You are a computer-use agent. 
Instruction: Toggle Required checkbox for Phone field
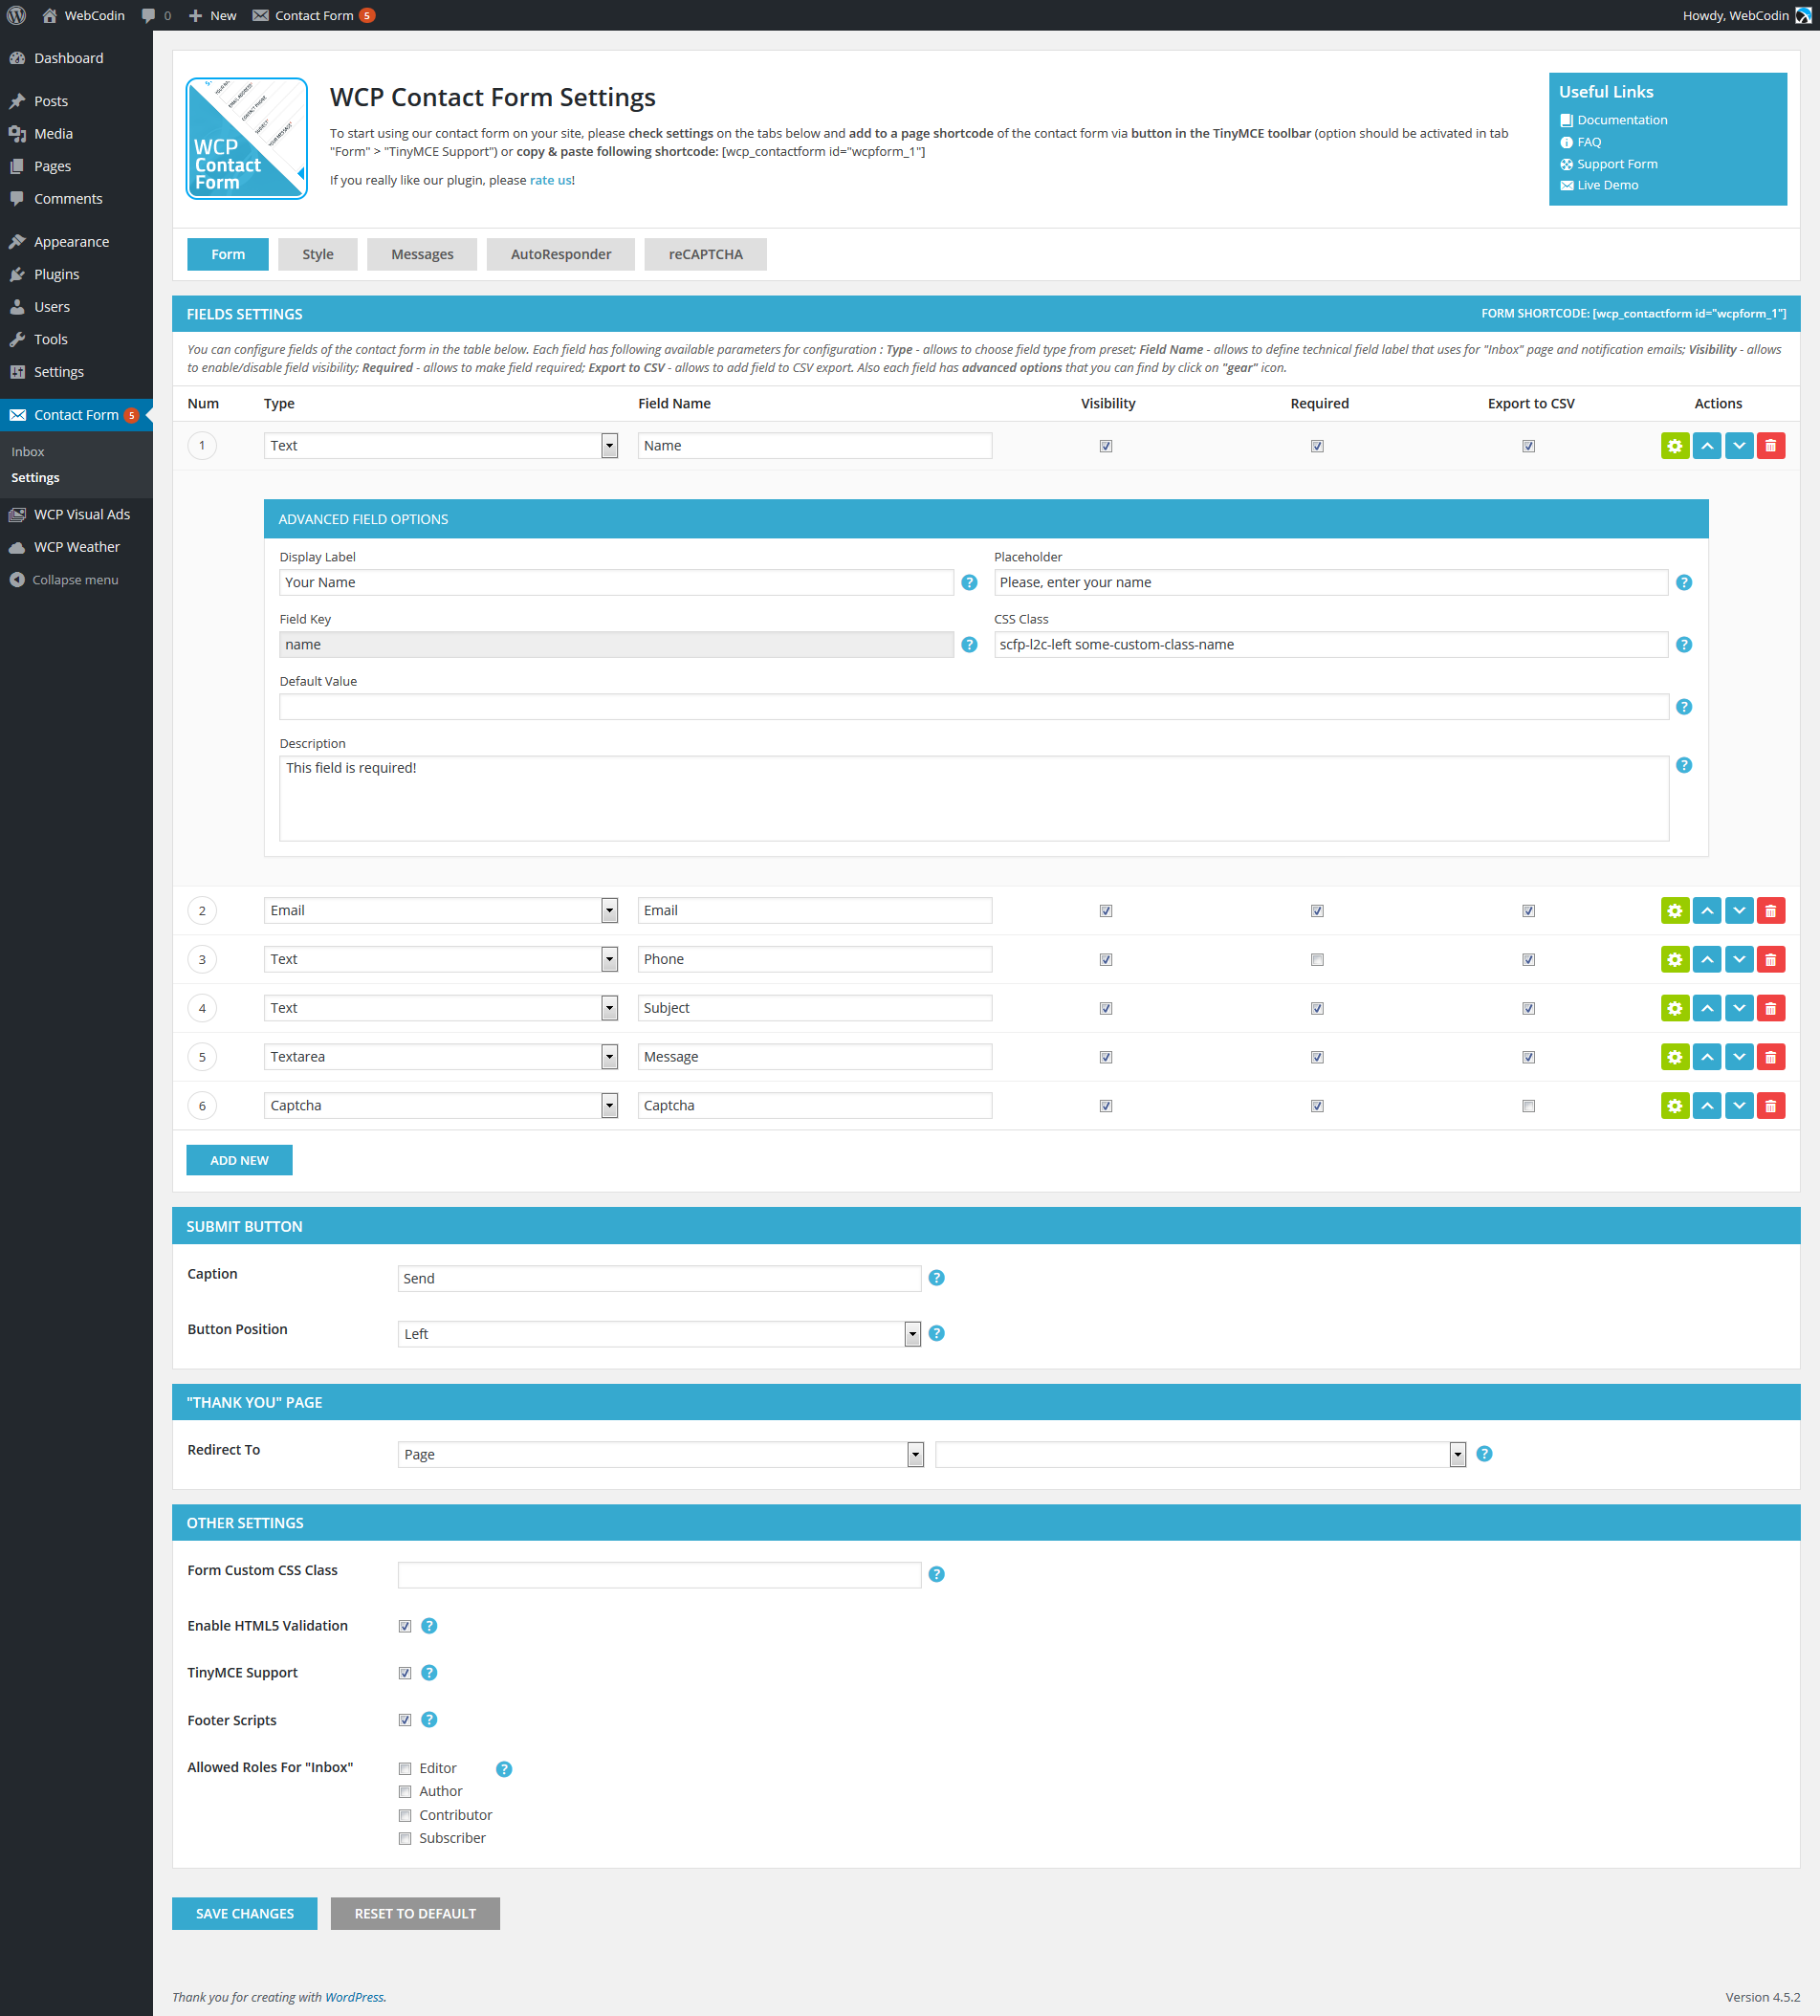pyautogui.click(x=1317, y=959)
